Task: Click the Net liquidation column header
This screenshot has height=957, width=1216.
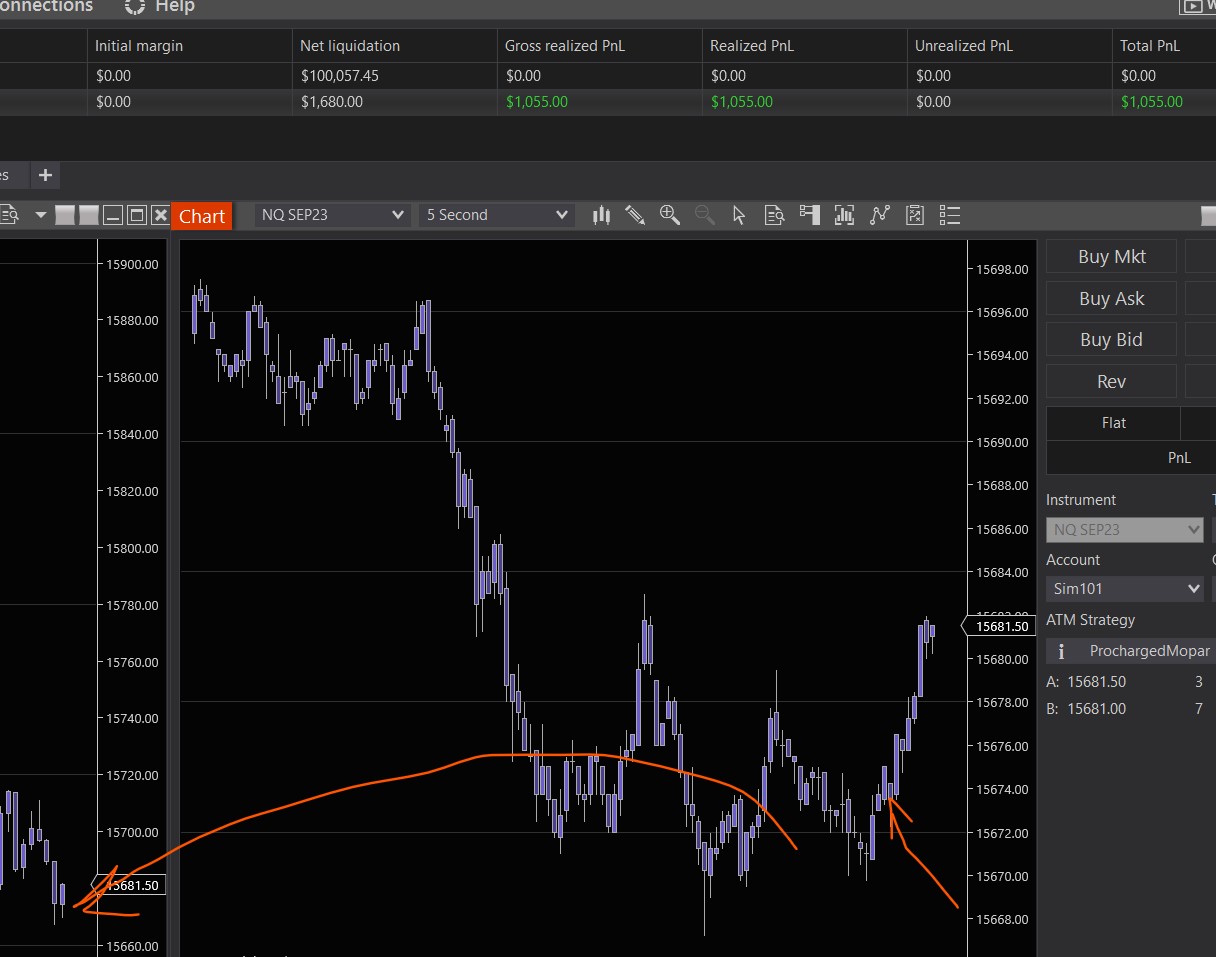Action: tap(350, 46)
